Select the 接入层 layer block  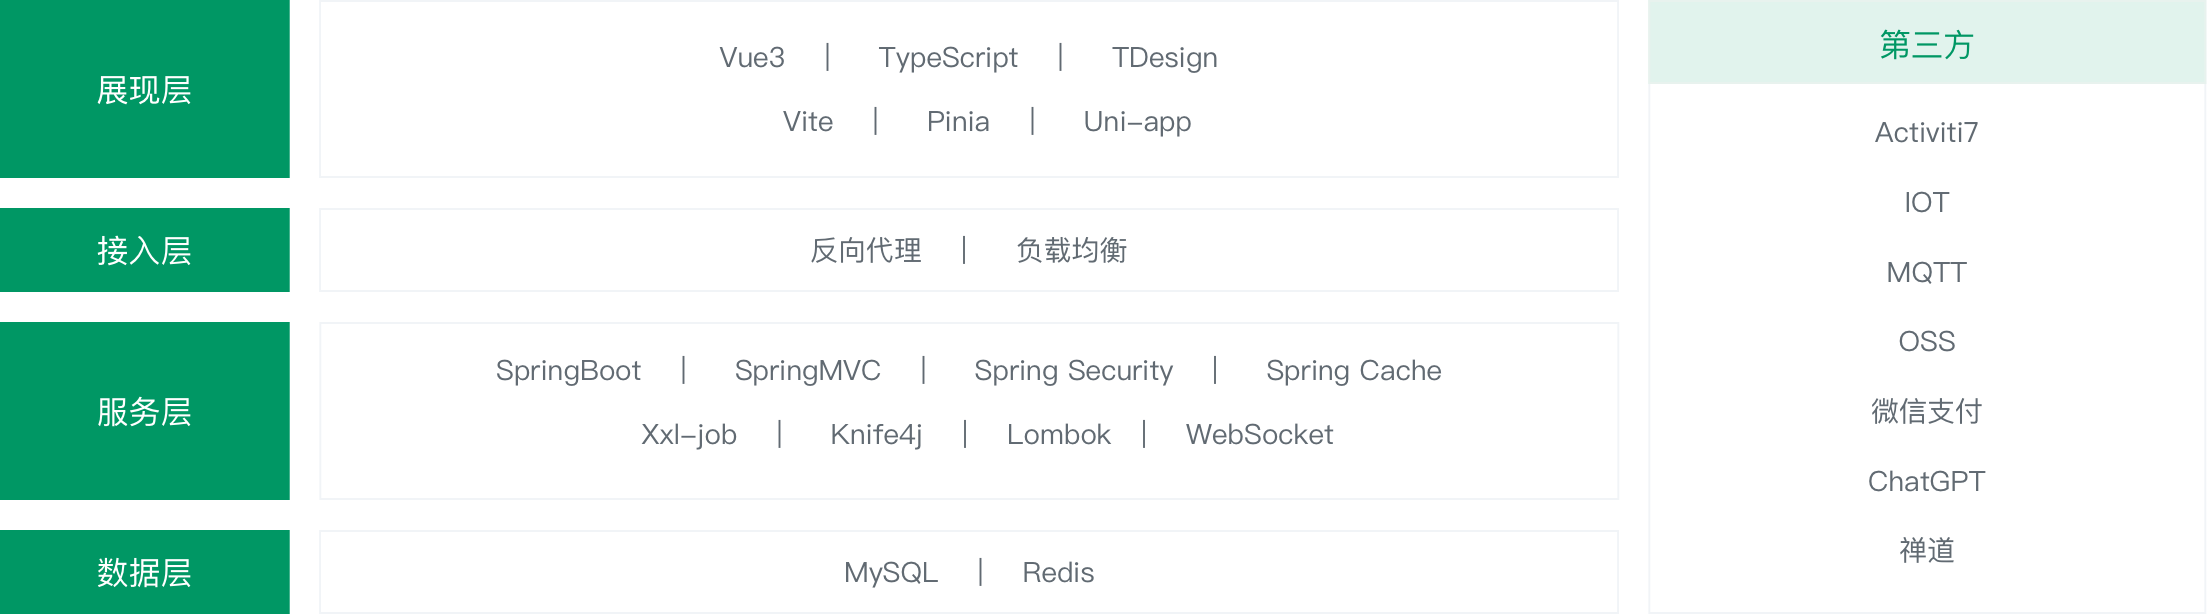click(144, 250)
